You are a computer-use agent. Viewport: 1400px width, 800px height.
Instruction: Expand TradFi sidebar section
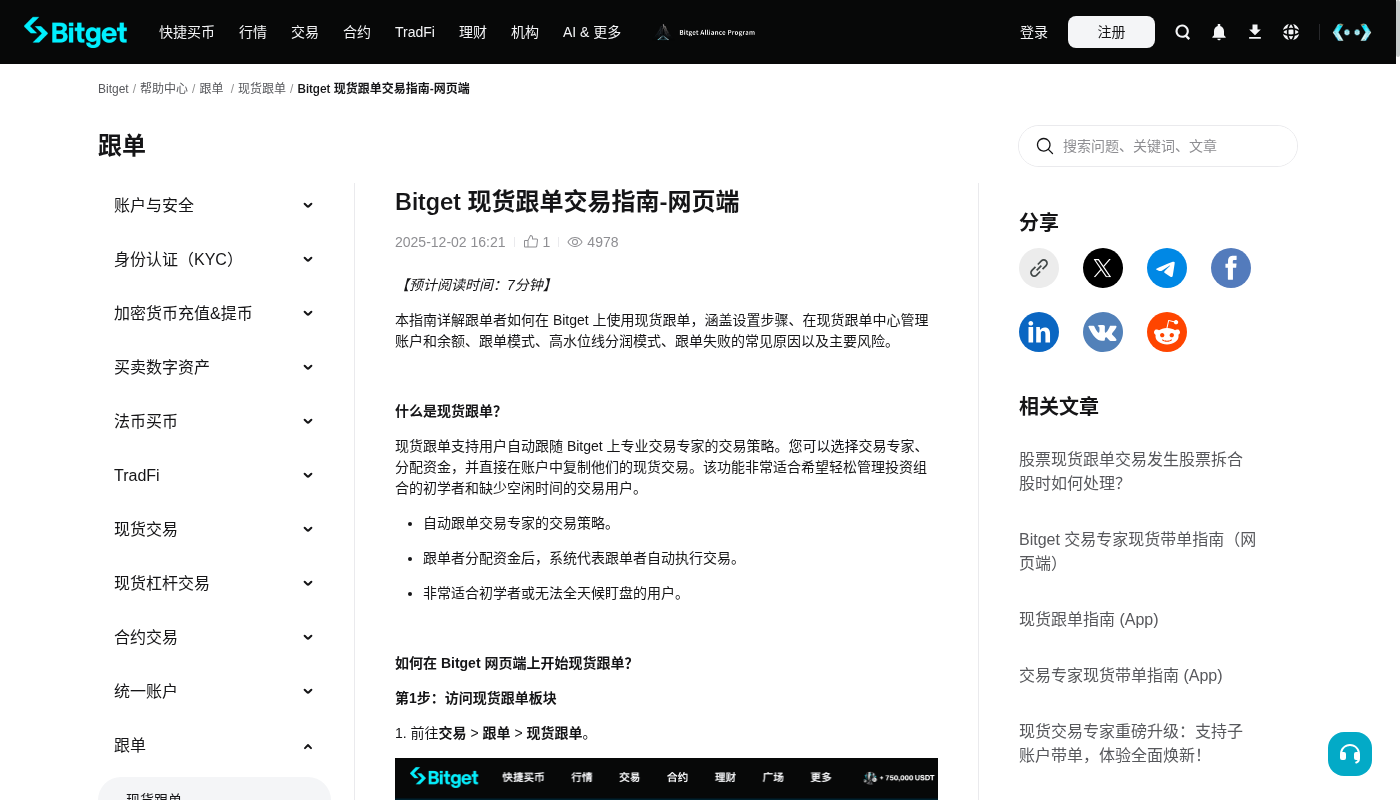tap(214, 475)
